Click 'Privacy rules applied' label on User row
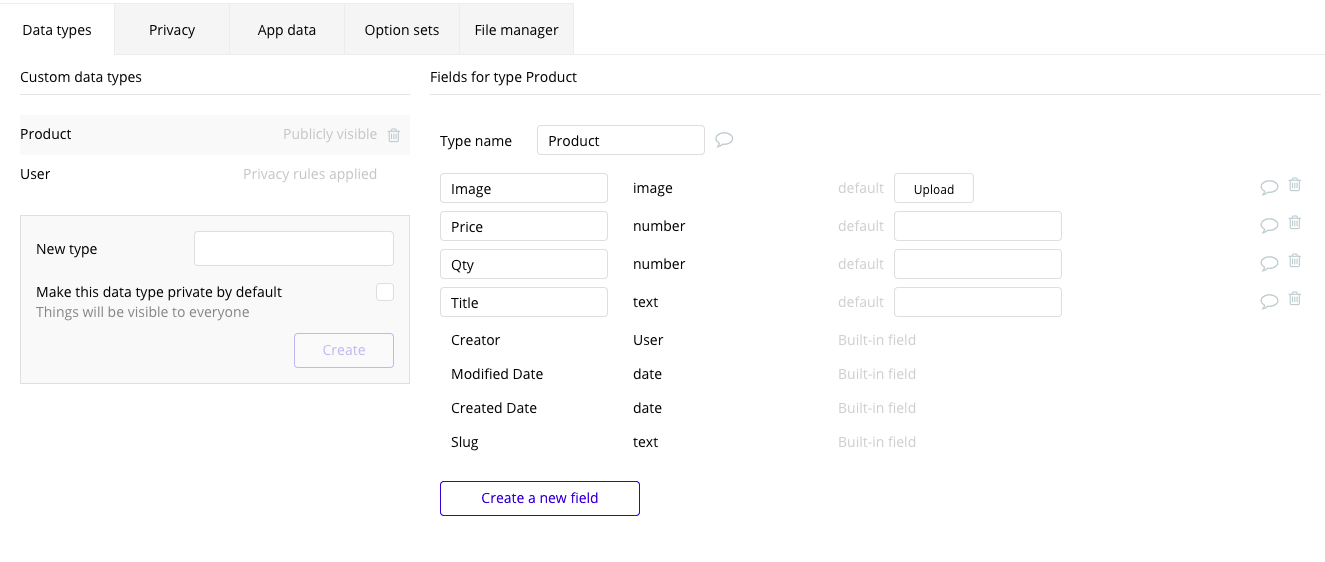Viewport: 1325px width, 562px height. point(310,174)
